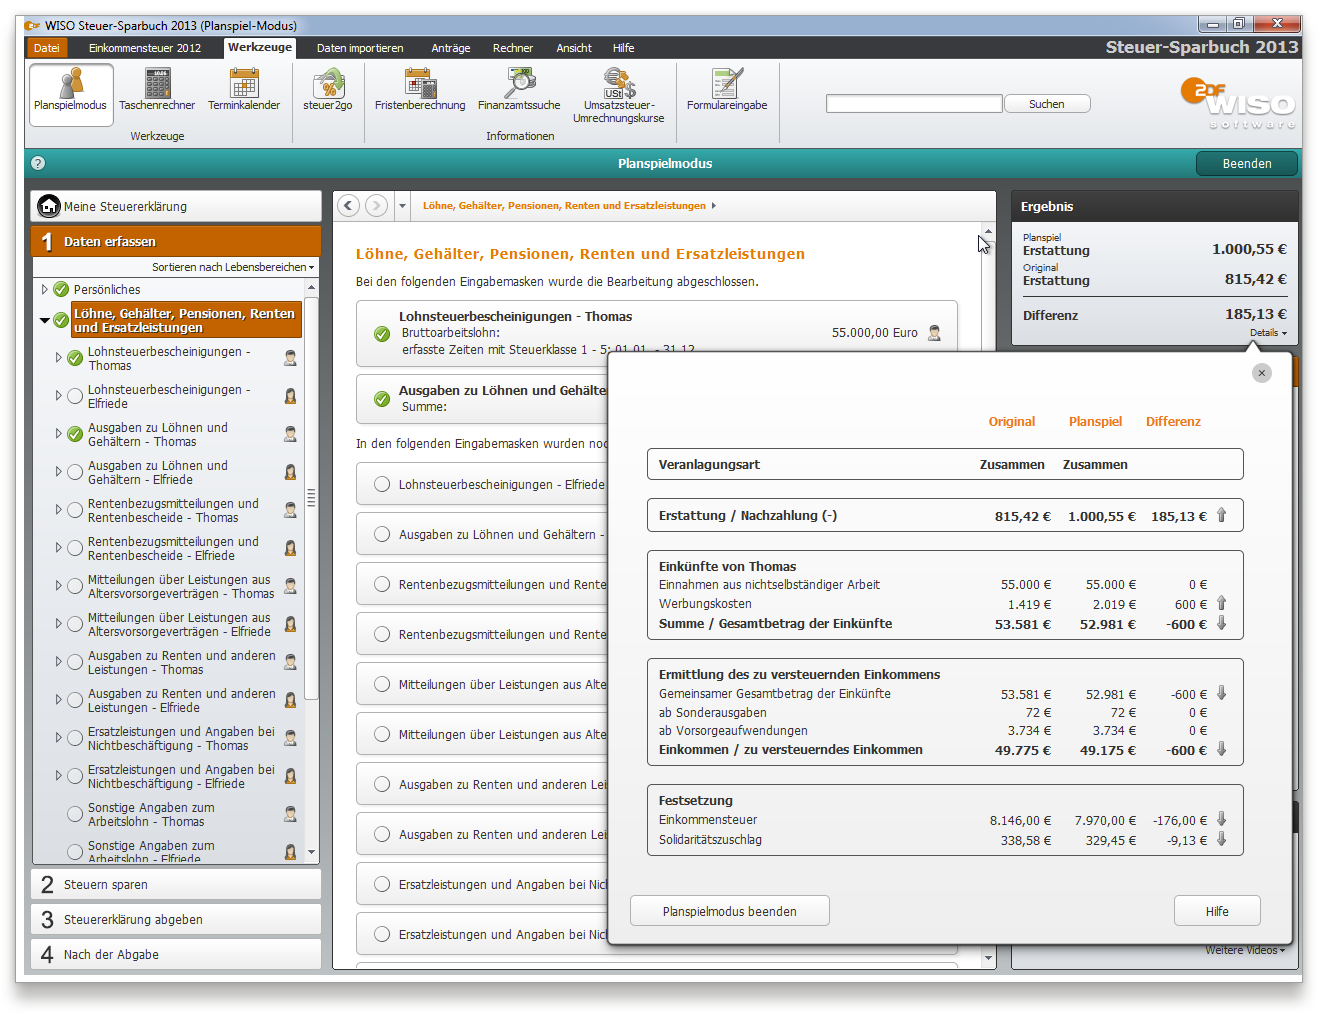Toggle status circle for Ausgaben zu Löhnen - Elfriede in sidebar

[x=75, y=472]
